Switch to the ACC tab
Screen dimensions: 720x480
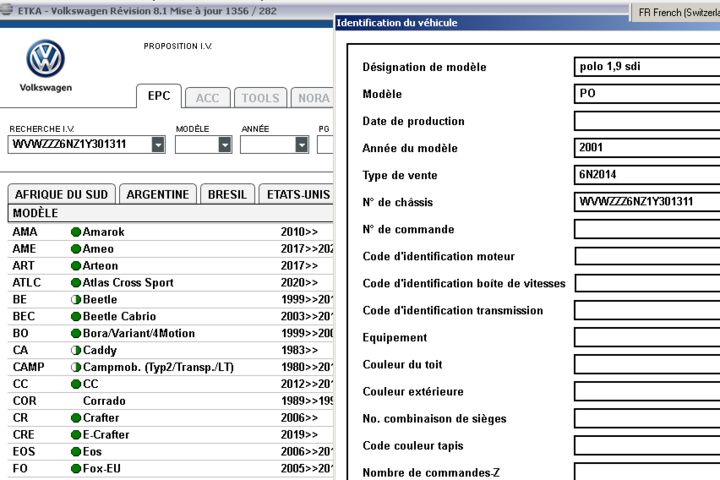tap(208, 98)
